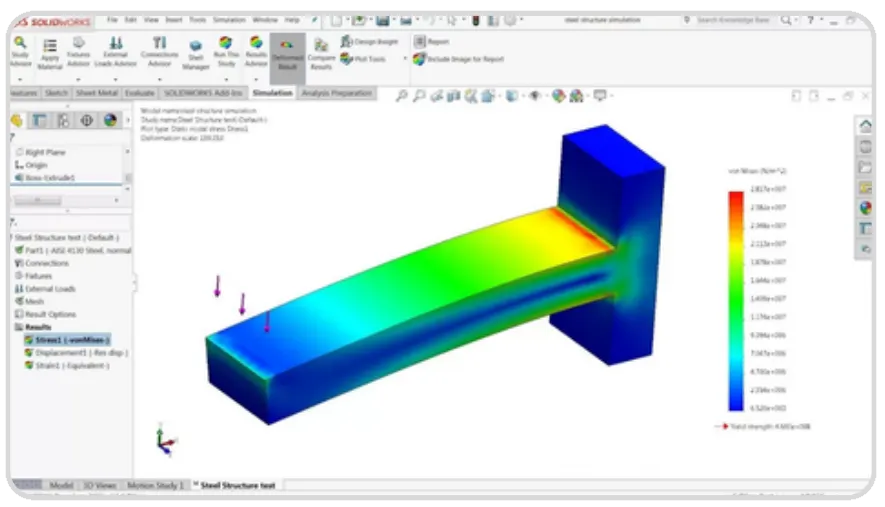The width and height of the screenshot is (885, 507).
Task: Click the New document icon
Action: [336, 20]
